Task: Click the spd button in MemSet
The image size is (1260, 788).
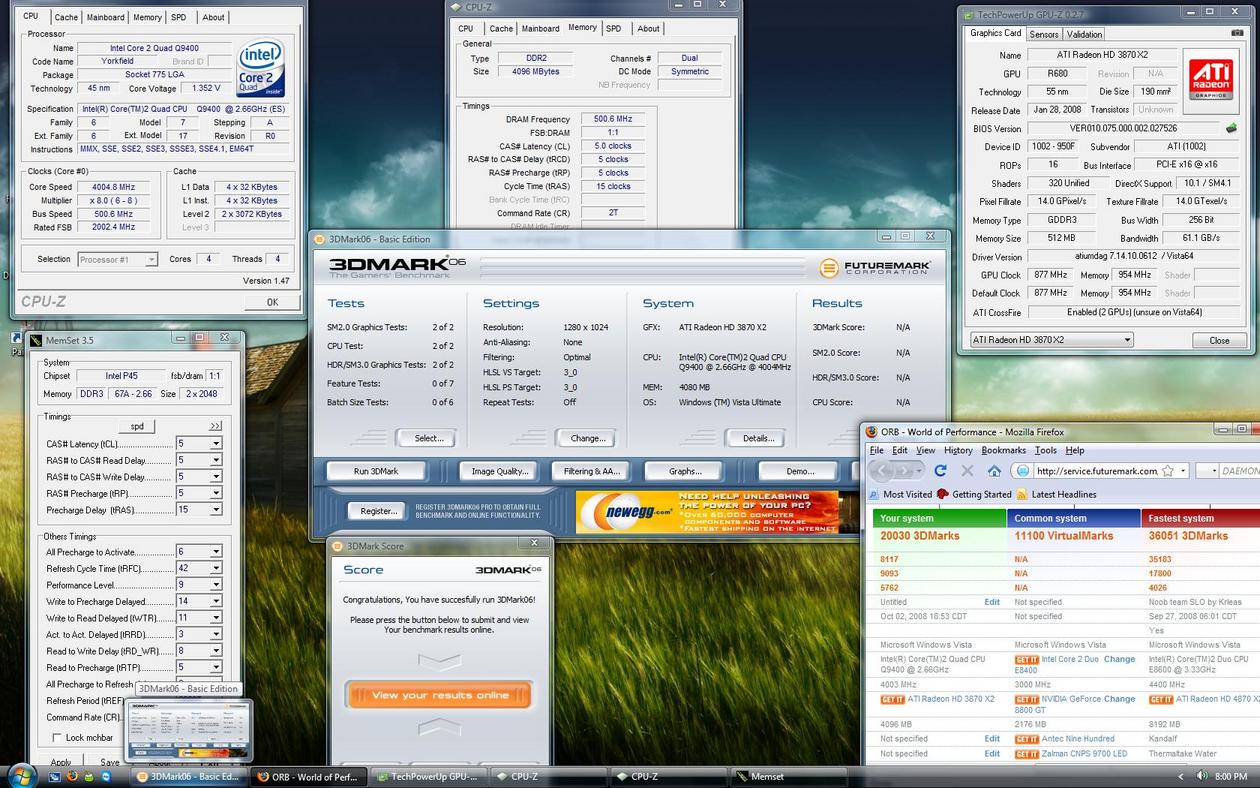Action: [137, 426]
